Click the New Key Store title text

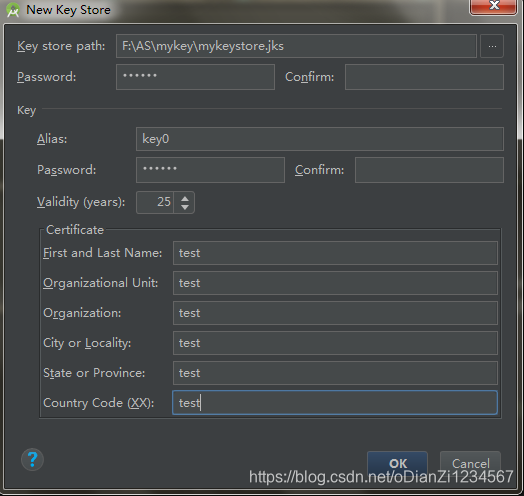69,10
